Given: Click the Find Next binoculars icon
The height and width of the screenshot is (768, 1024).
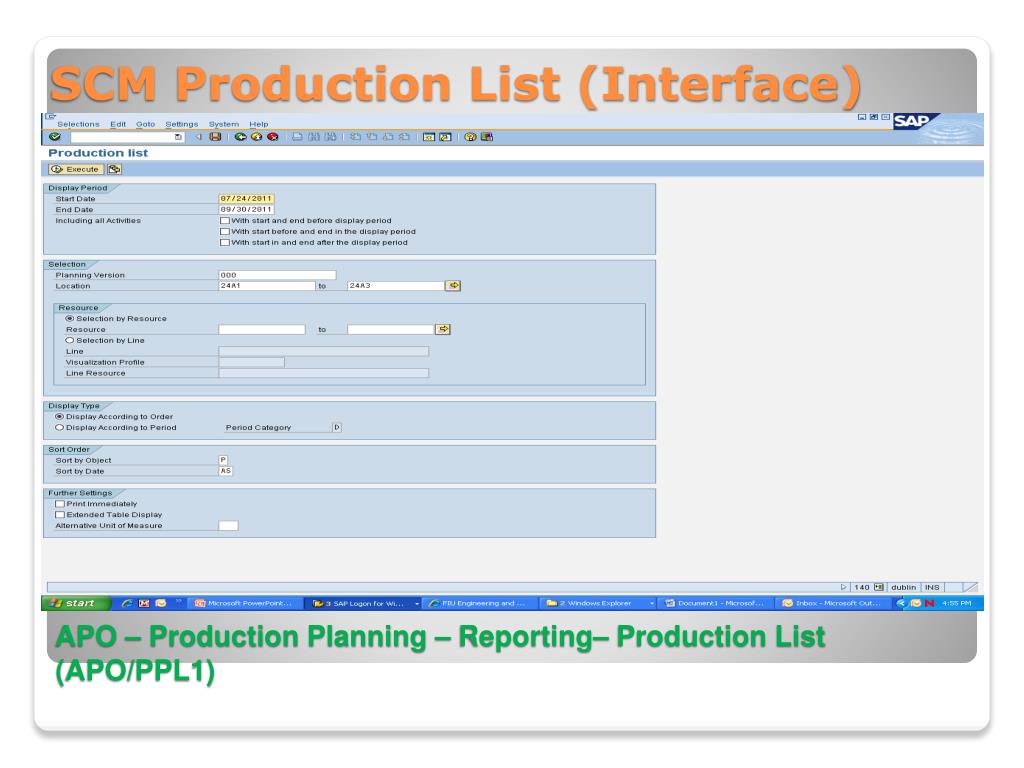Looking at the screenshot, I should 330,136.
